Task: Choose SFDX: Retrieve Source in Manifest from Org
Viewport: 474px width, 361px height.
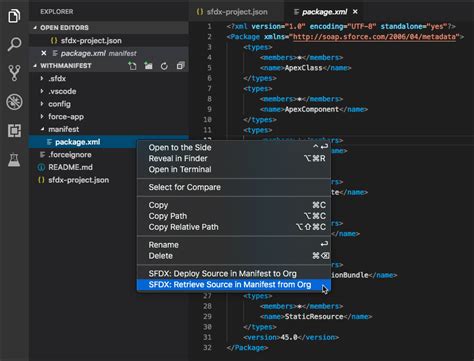Action: click(x=234, y=284)
